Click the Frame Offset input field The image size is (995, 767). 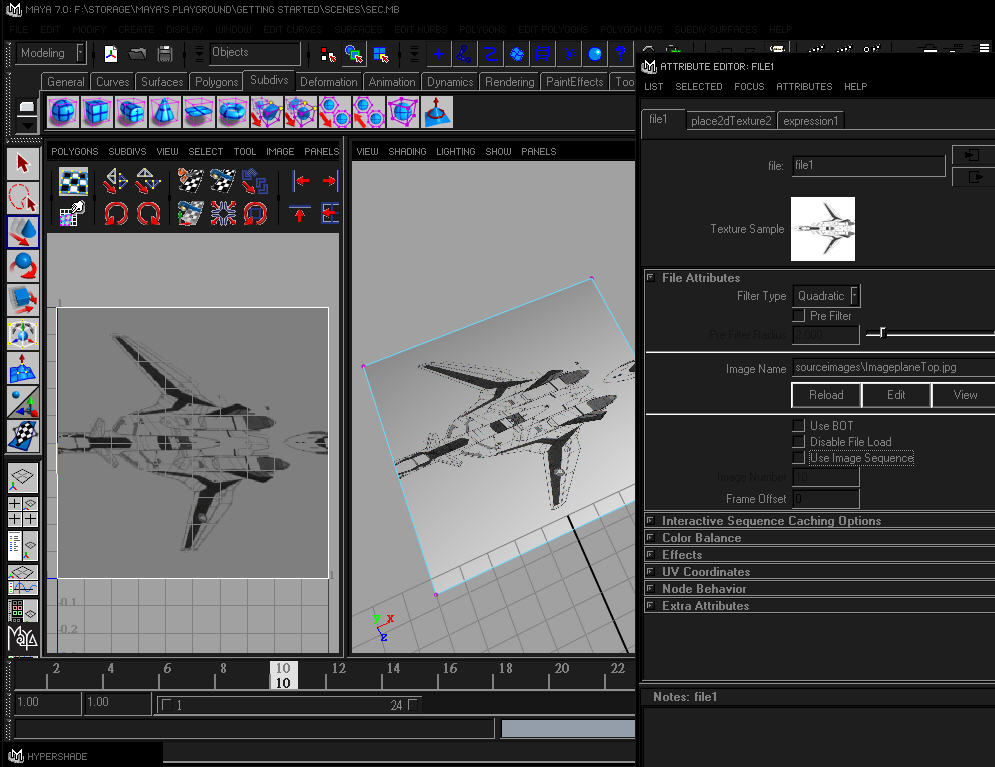[826, 499]
